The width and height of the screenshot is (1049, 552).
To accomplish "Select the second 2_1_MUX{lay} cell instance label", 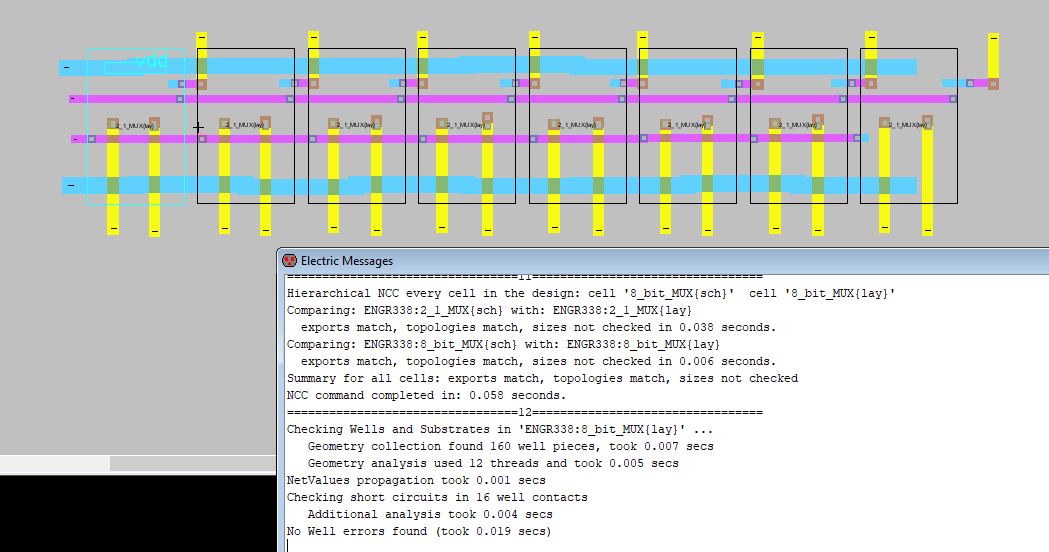I will coord(245,126).
